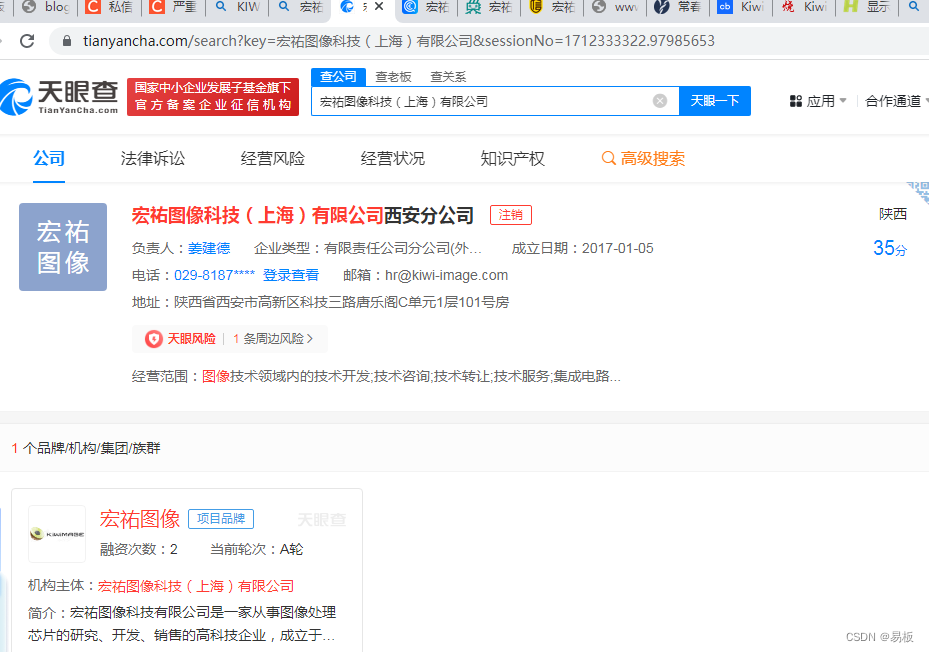This screenshot has width=929, height=652.
Task: Select the 查老板 search tab
Action: coord(393,76)
